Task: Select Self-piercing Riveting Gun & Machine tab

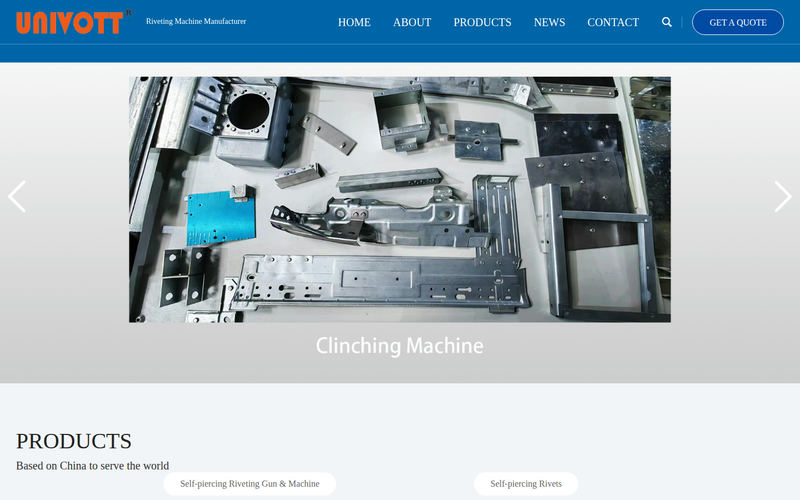Action: coord(249,484)
